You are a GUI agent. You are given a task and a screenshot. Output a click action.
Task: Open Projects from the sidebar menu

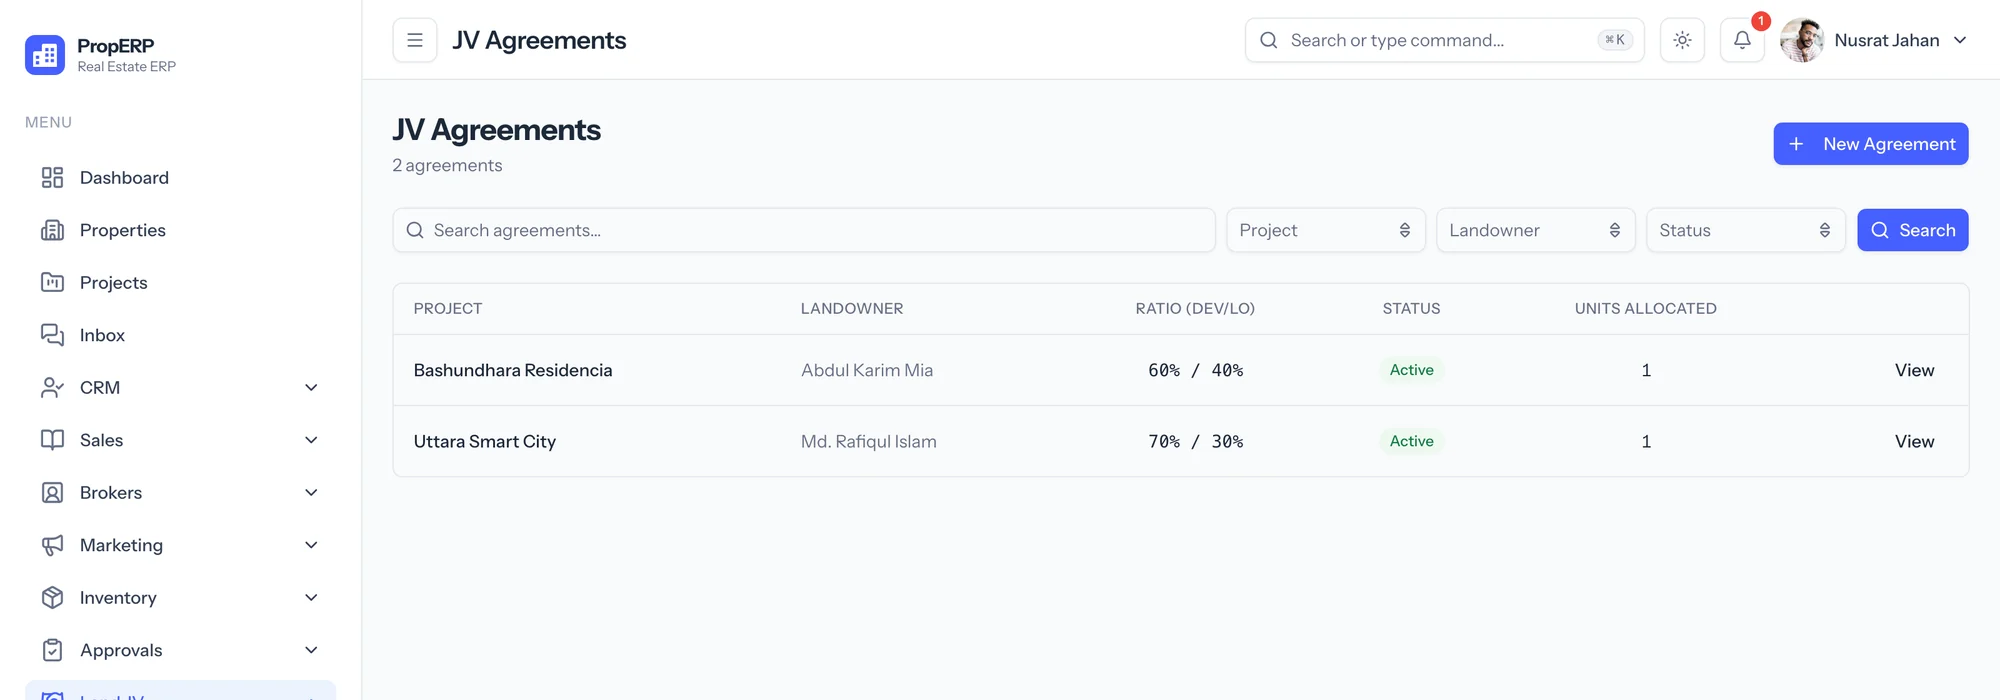(180, 283)
